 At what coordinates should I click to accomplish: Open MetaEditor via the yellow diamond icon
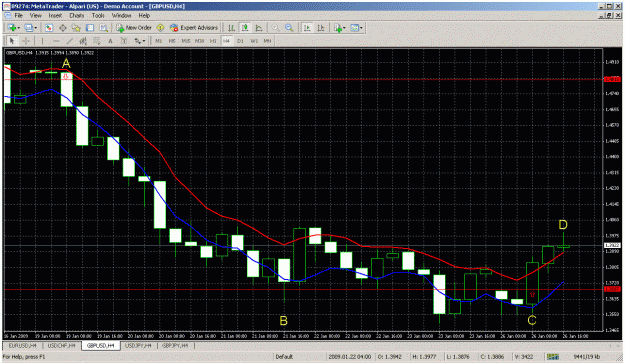point(160,27)
